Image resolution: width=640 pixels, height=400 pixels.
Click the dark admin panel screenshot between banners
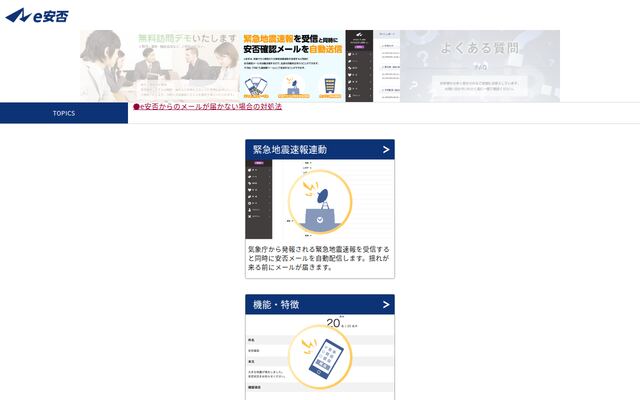359,66
